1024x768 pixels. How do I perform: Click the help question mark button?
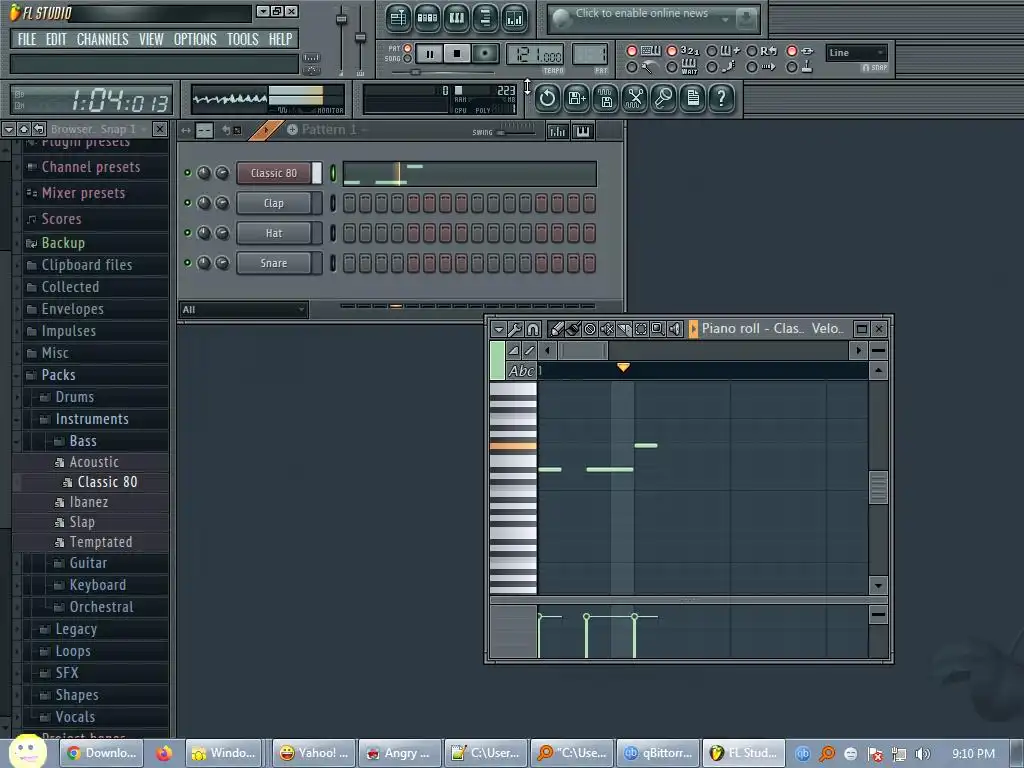pyautogui.click(x=722, y=99)
